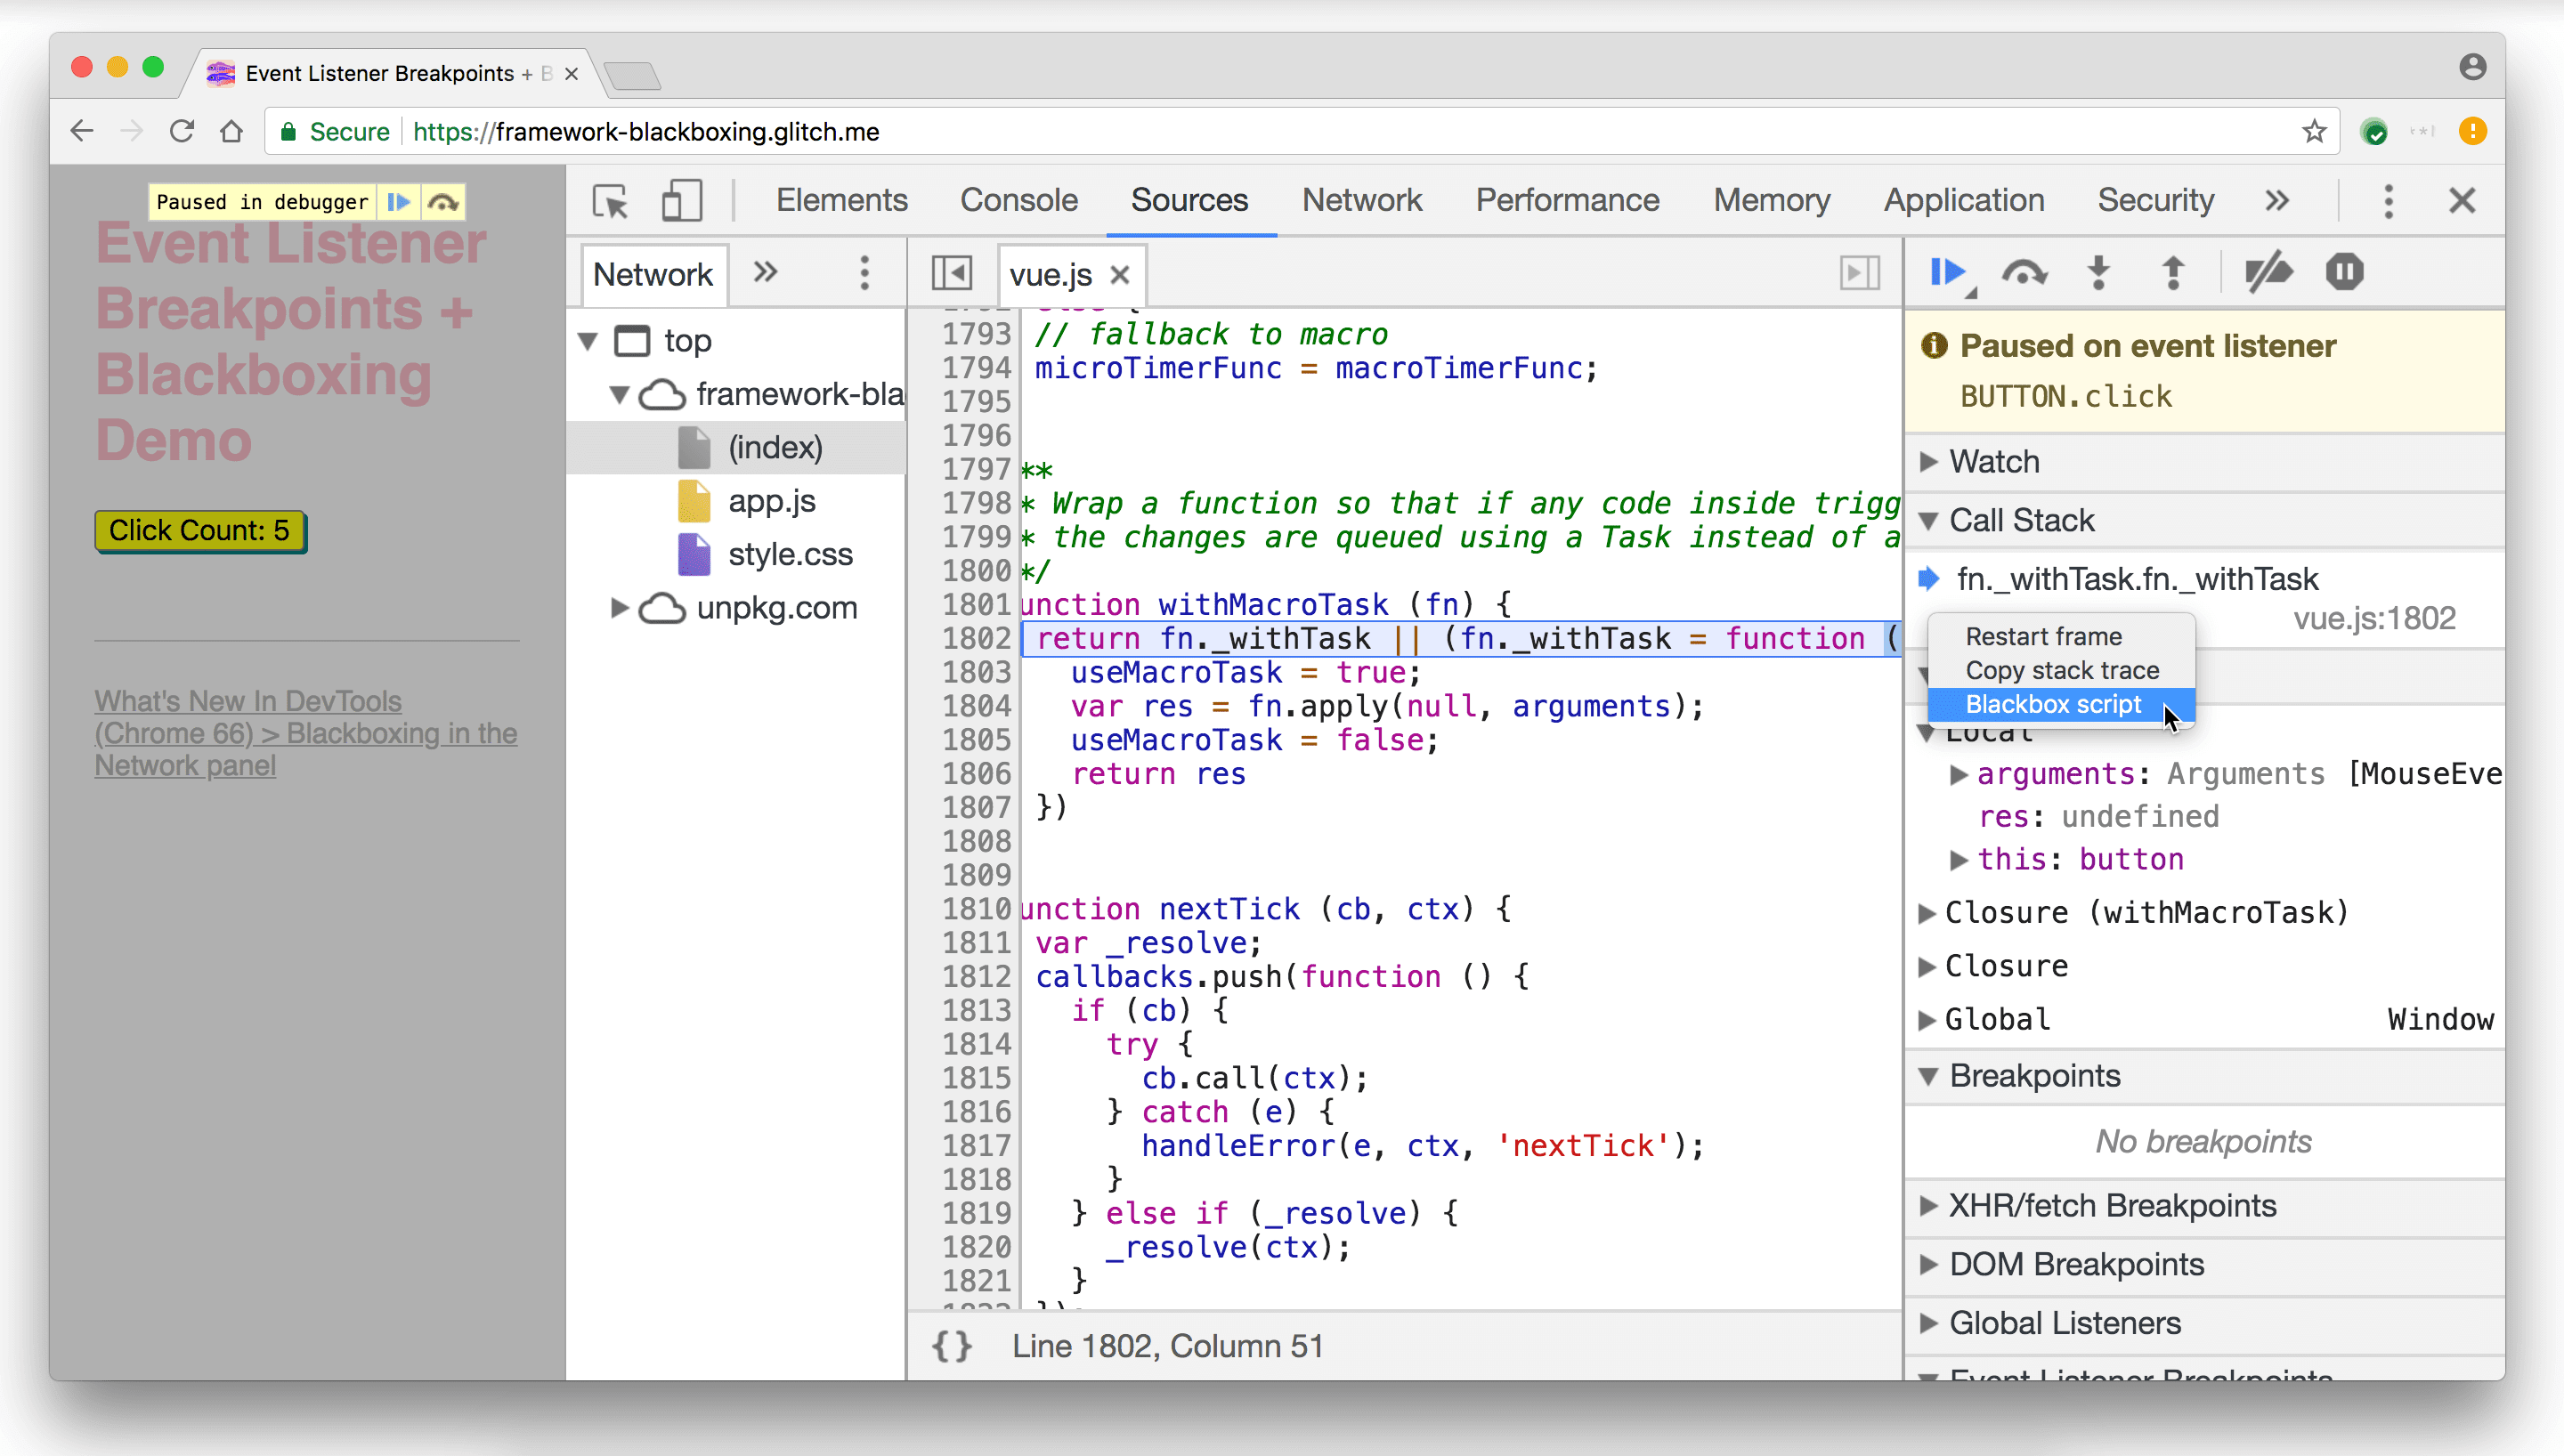2564x1456 pixels.
Task: Click the Pause on exceptions icon
Action: pos(2344,273)
